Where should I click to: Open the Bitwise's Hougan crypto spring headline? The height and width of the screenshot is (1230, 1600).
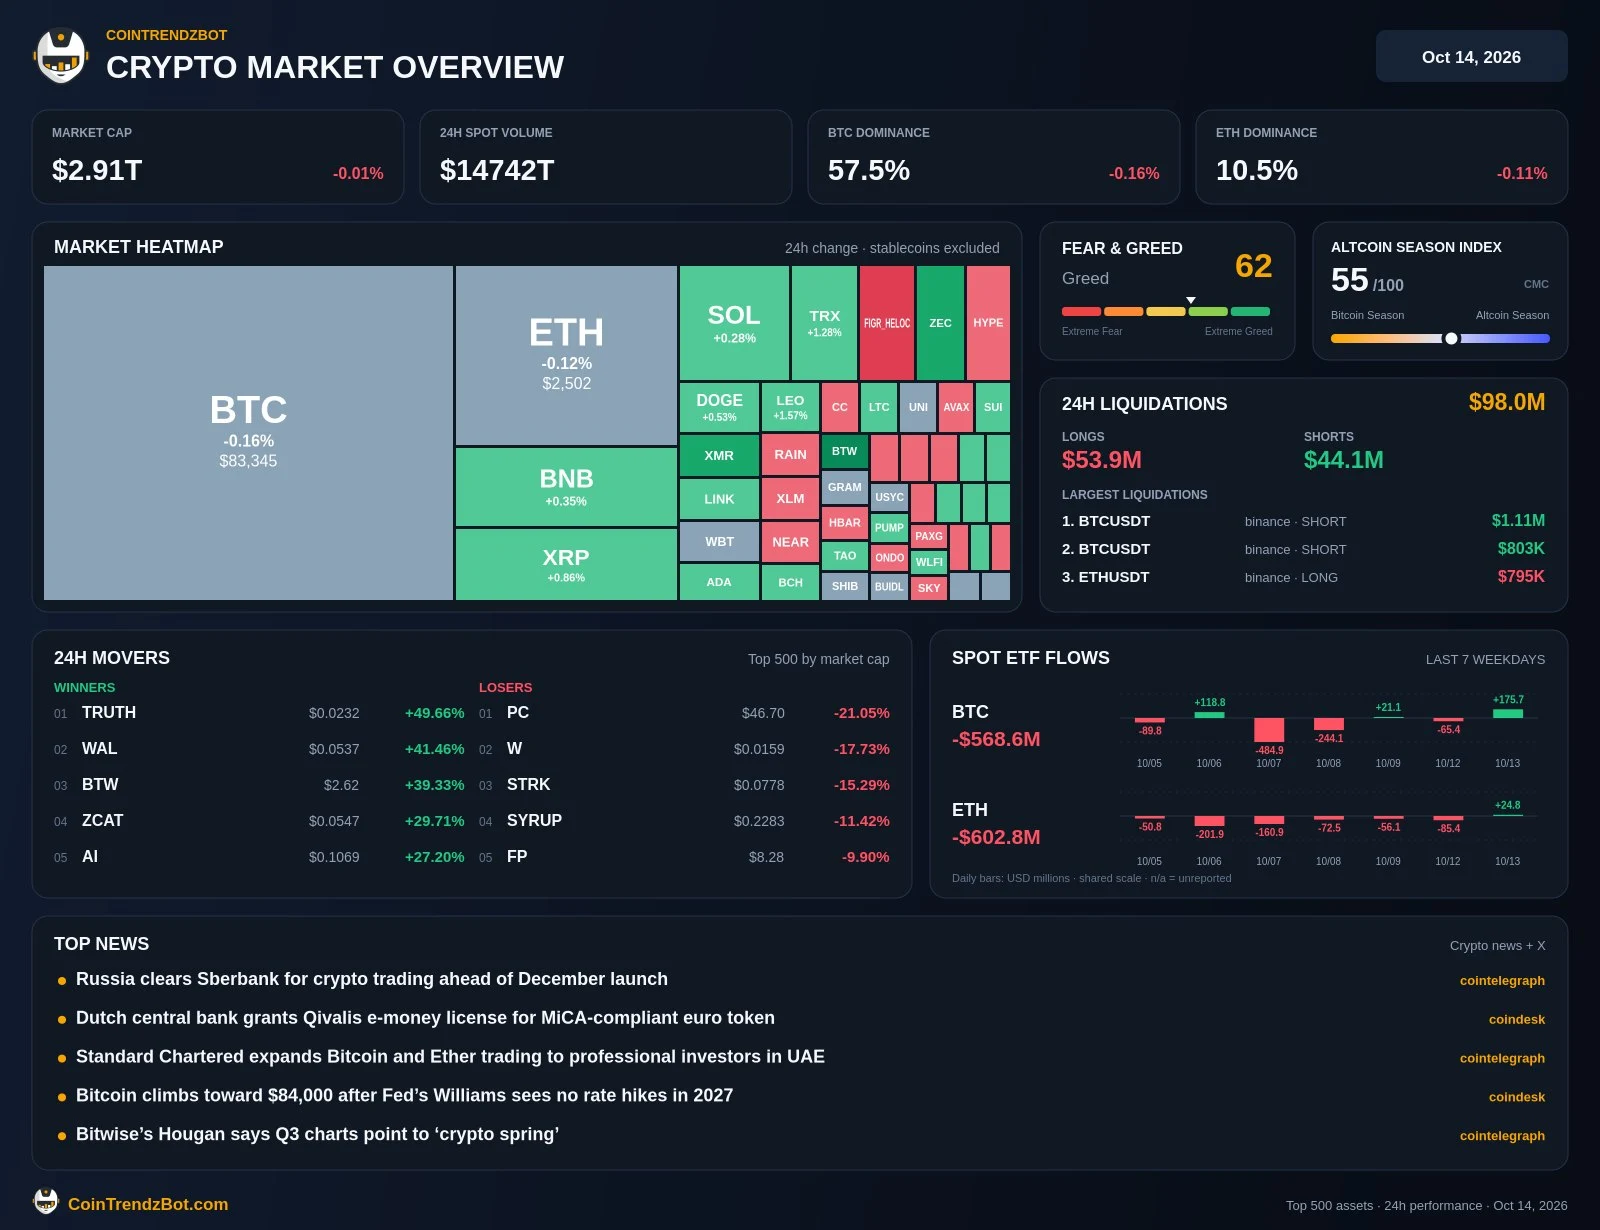point(317,1135)
